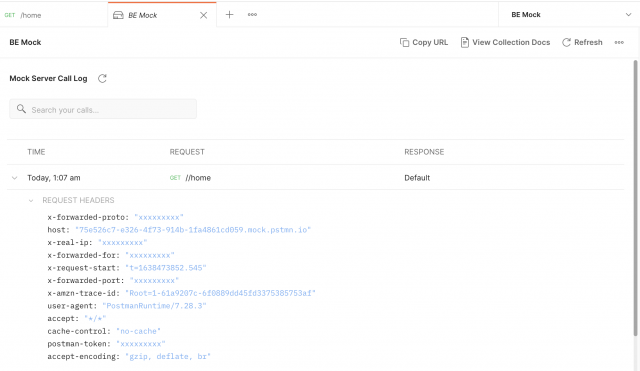
Task: Click the Refresh button in header
Action: click(582, 42)
